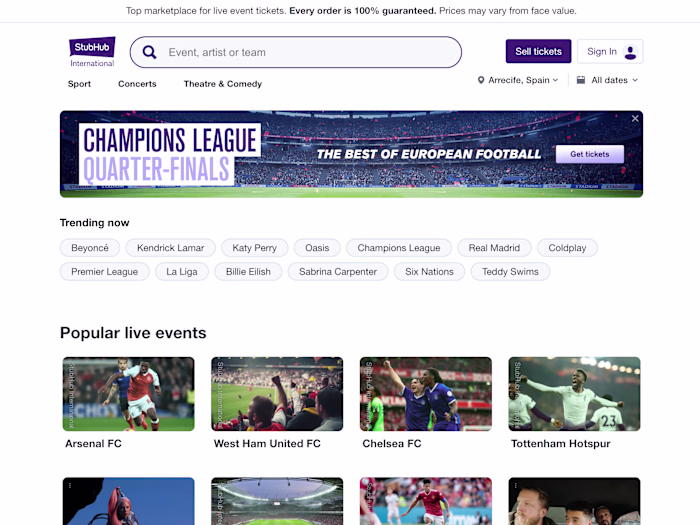
Task: Click the location pin icon
Action: tap(481, 80)
